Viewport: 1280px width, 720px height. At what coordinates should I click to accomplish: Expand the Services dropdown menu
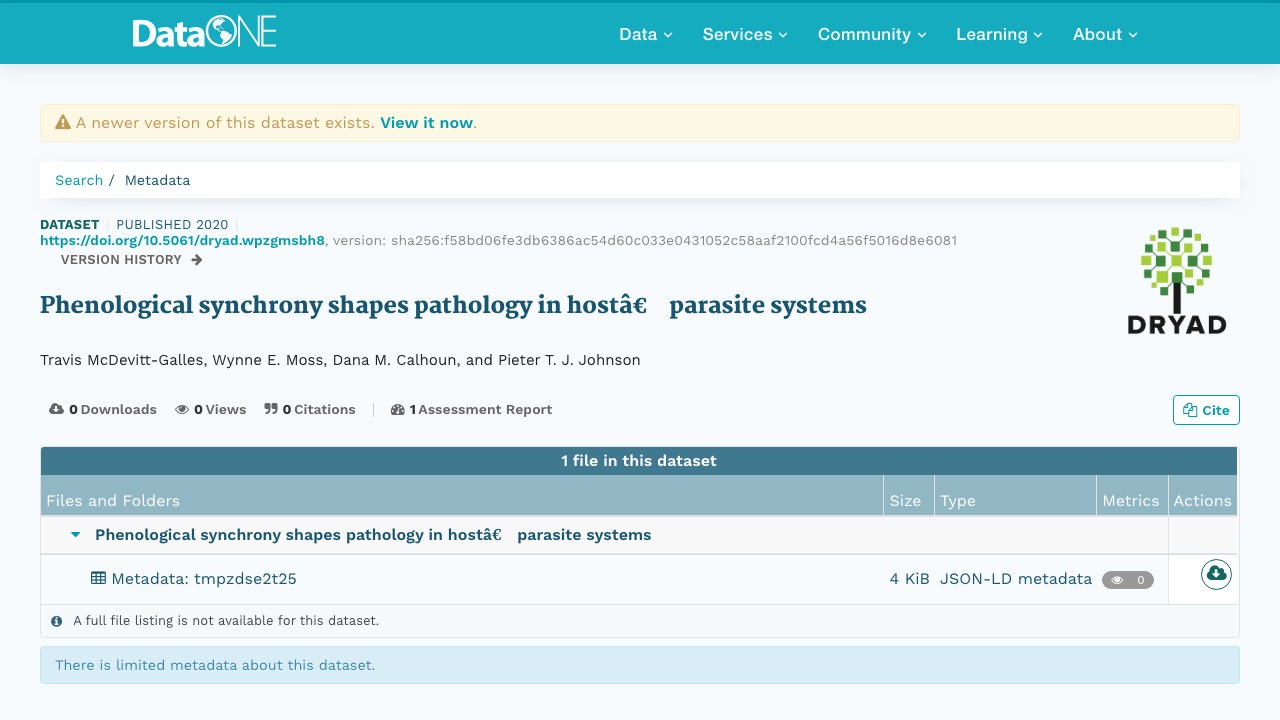(745, 34)
